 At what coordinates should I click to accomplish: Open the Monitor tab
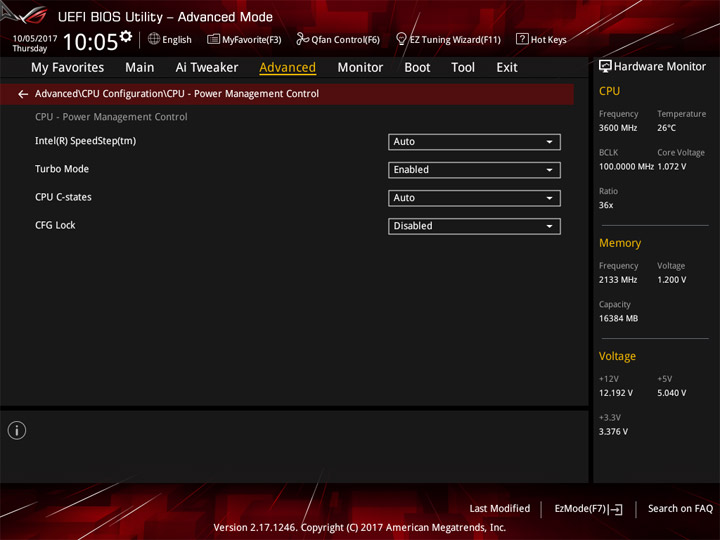click(360, 68)
